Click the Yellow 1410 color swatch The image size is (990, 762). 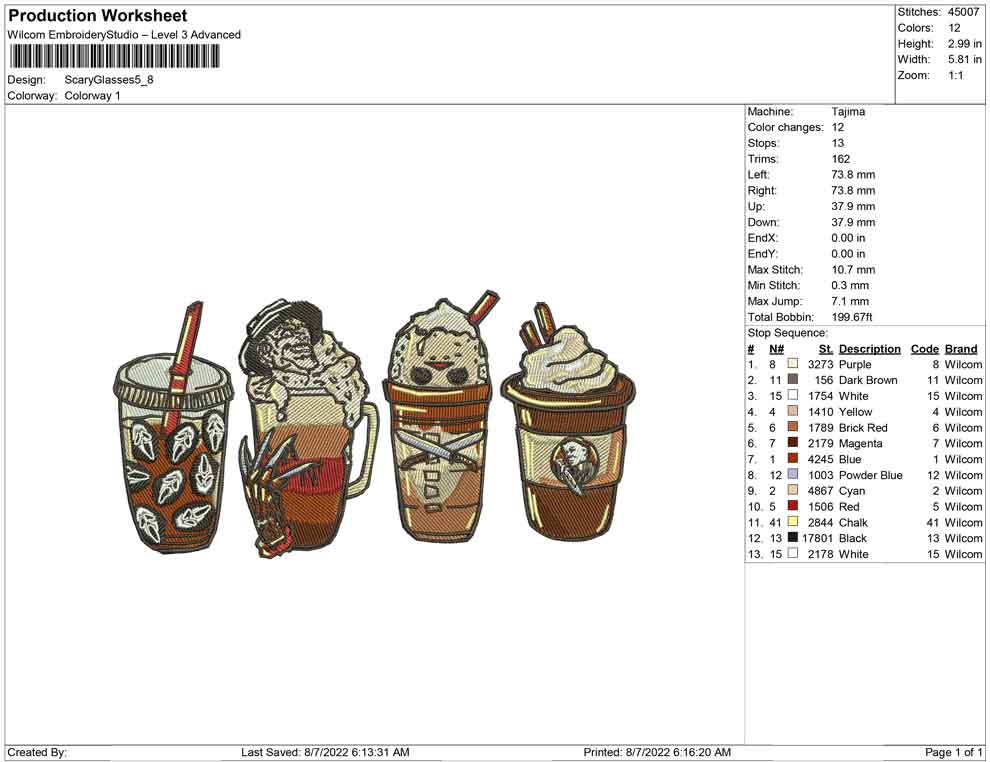pyautogui.click(x=793, y=411)
